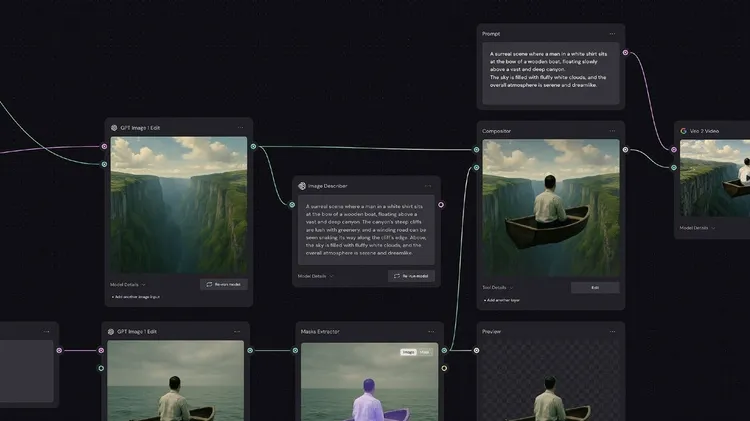750x421 pixels.
Task: Expand Model Details under Image Describer
Action: [x=315, y=276]
